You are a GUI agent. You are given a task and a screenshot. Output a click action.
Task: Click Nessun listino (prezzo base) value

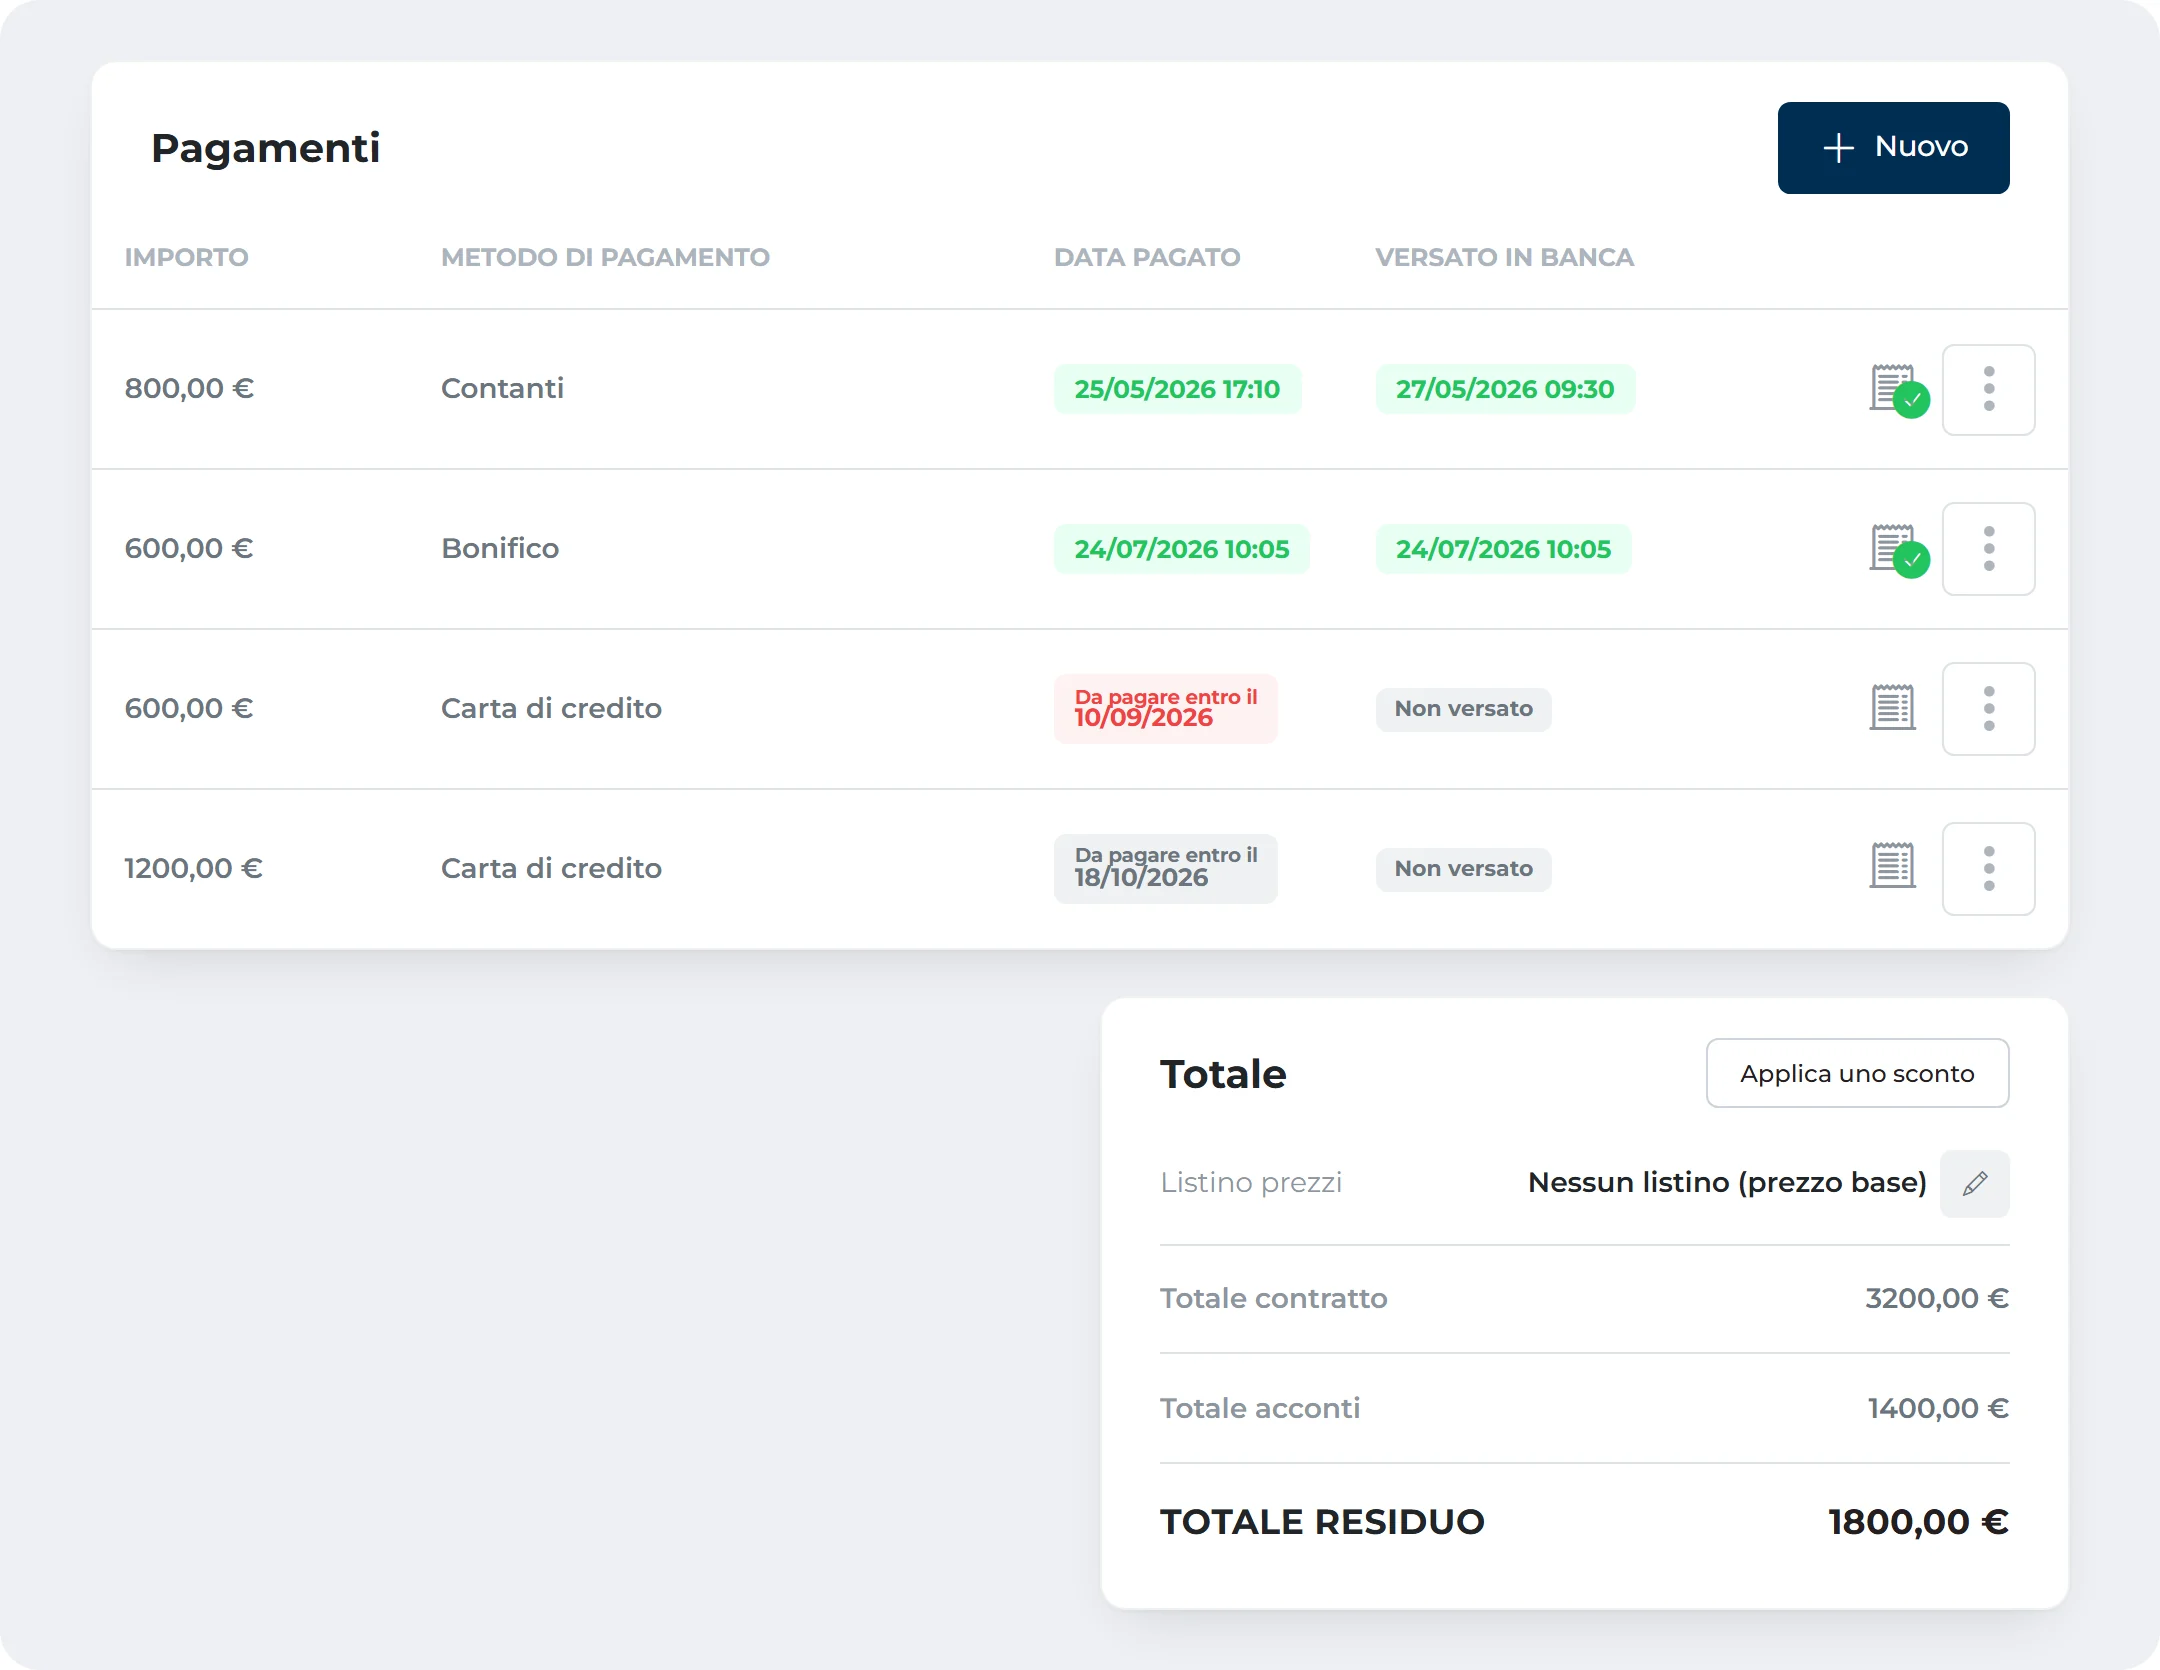click(1727, 1183)
